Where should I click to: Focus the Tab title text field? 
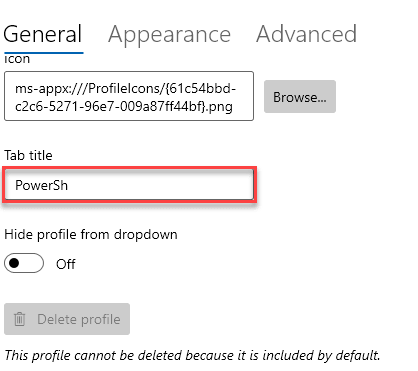(129, 185)
